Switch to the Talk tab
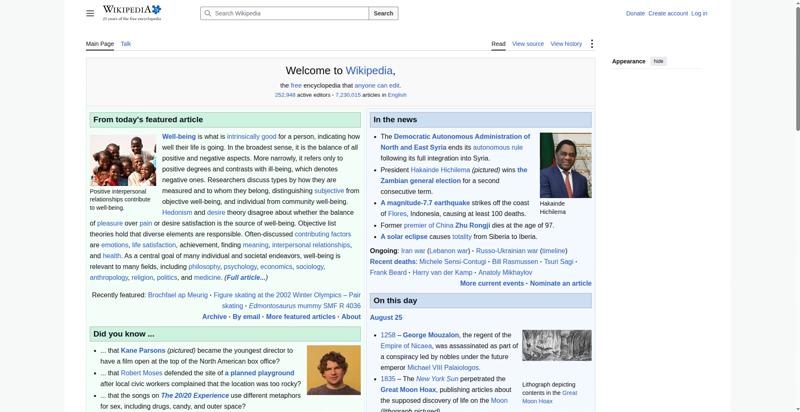This screenshot has height=412, width=800. (126, 44)
